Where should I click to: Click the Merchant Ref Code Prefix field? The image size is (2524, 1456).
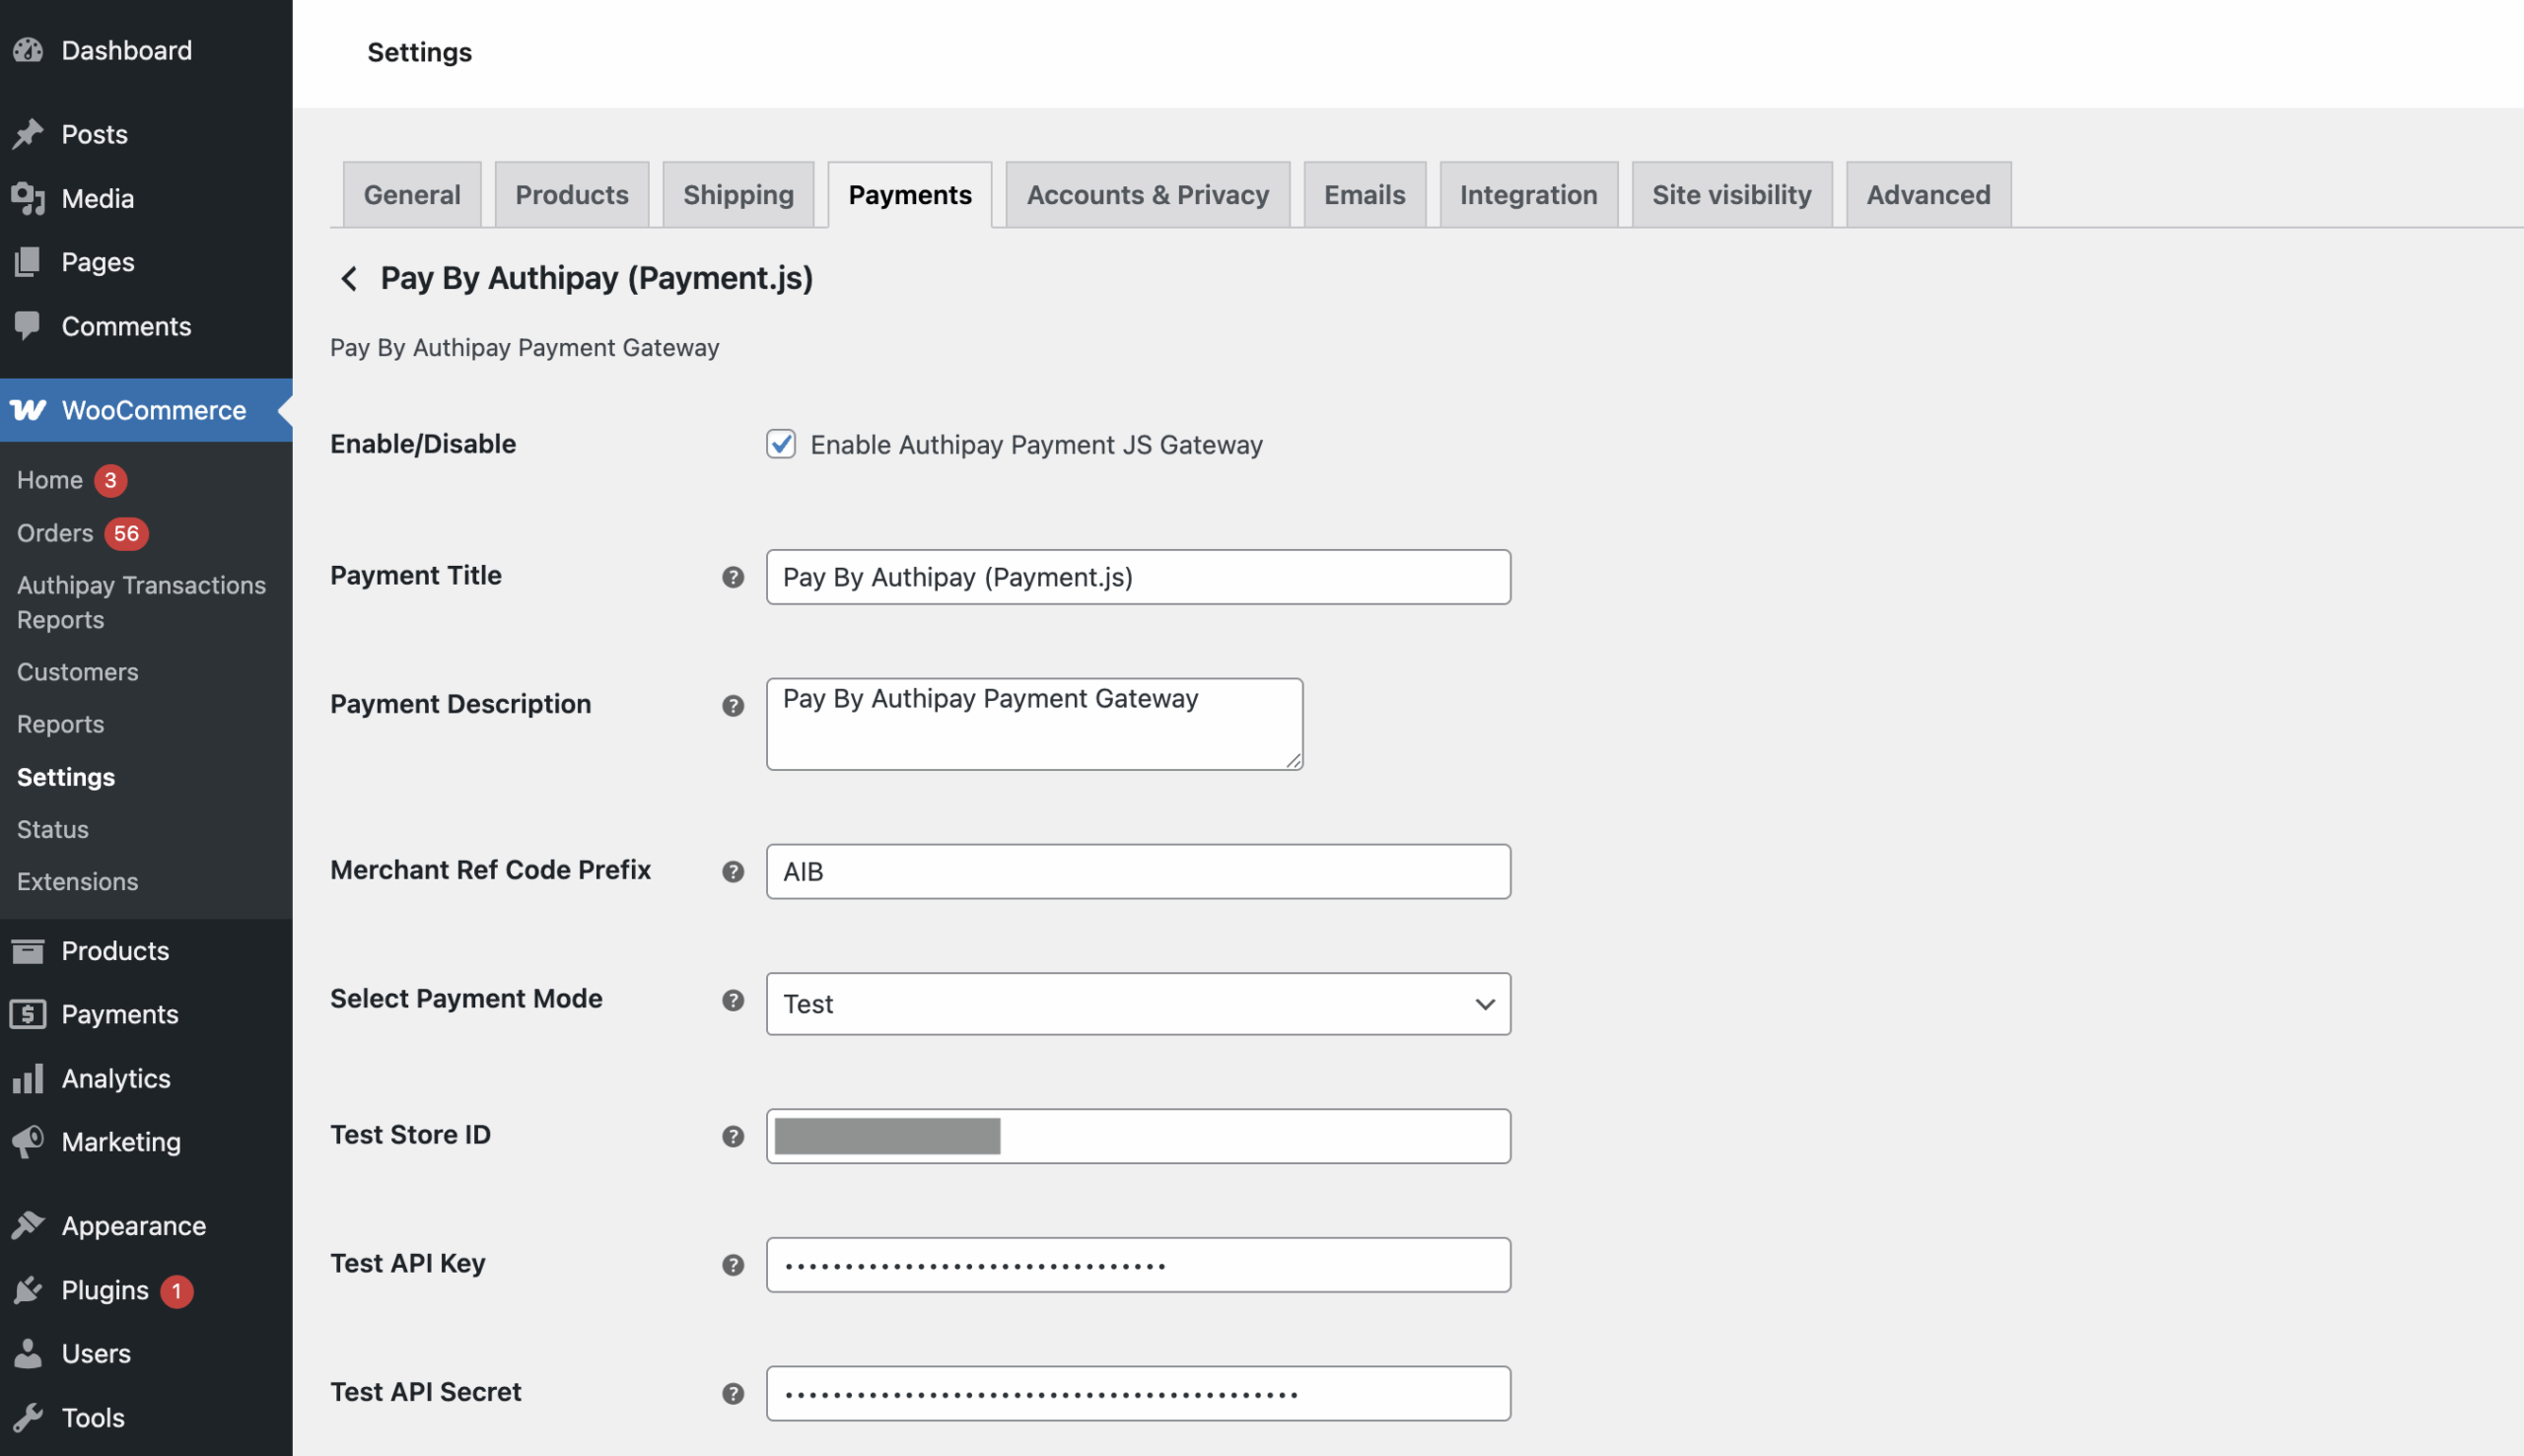1138,871
